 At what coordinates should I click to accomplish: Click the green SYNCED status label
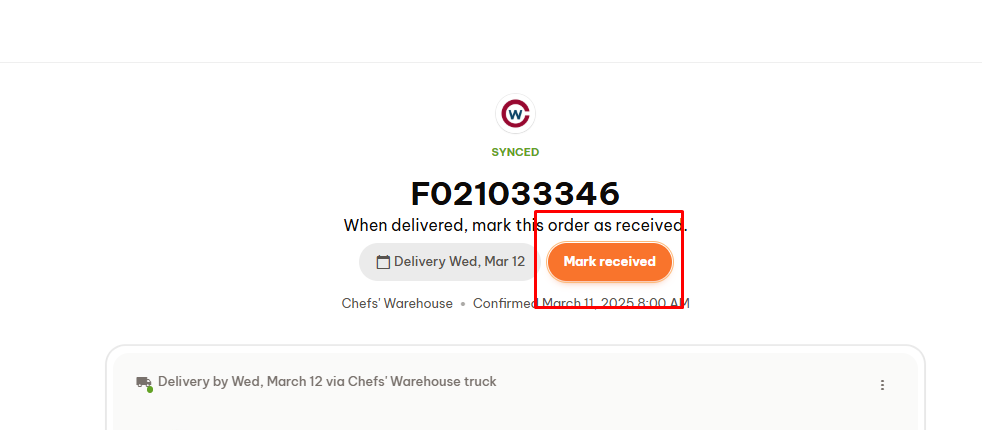click(x=515, y=152)
